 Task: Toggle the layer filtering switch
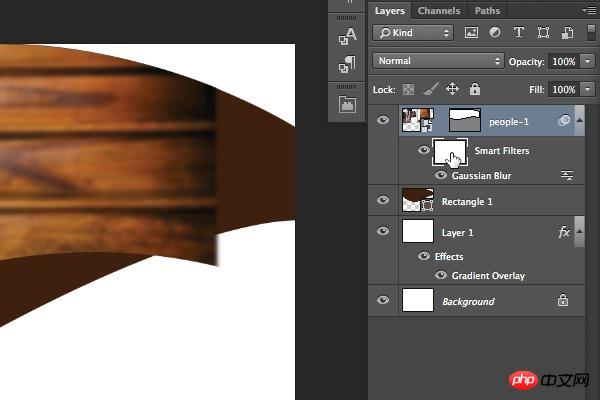[x=591, y=33]
